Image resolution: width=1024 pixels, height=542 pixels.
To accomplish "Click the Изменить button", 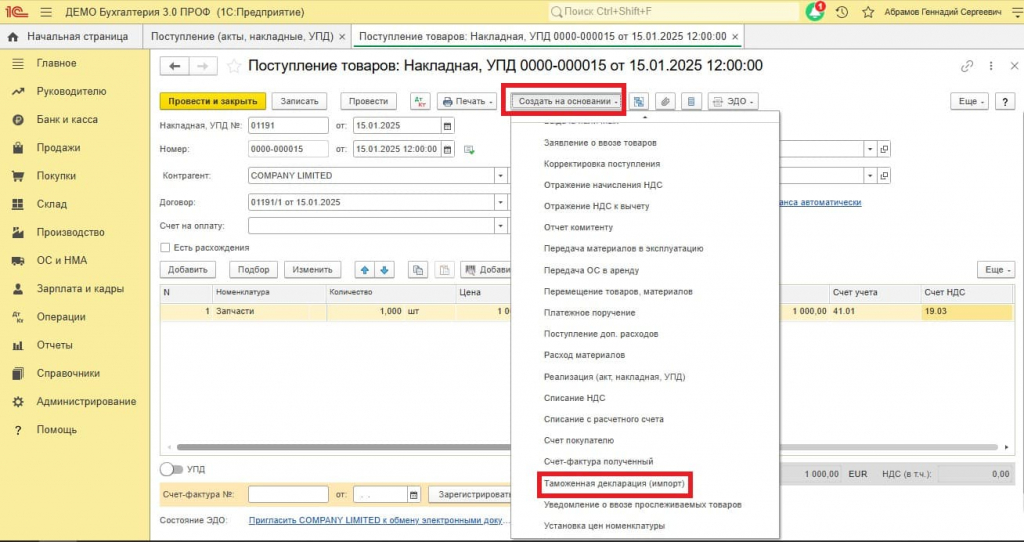I will tap(312, 270).
